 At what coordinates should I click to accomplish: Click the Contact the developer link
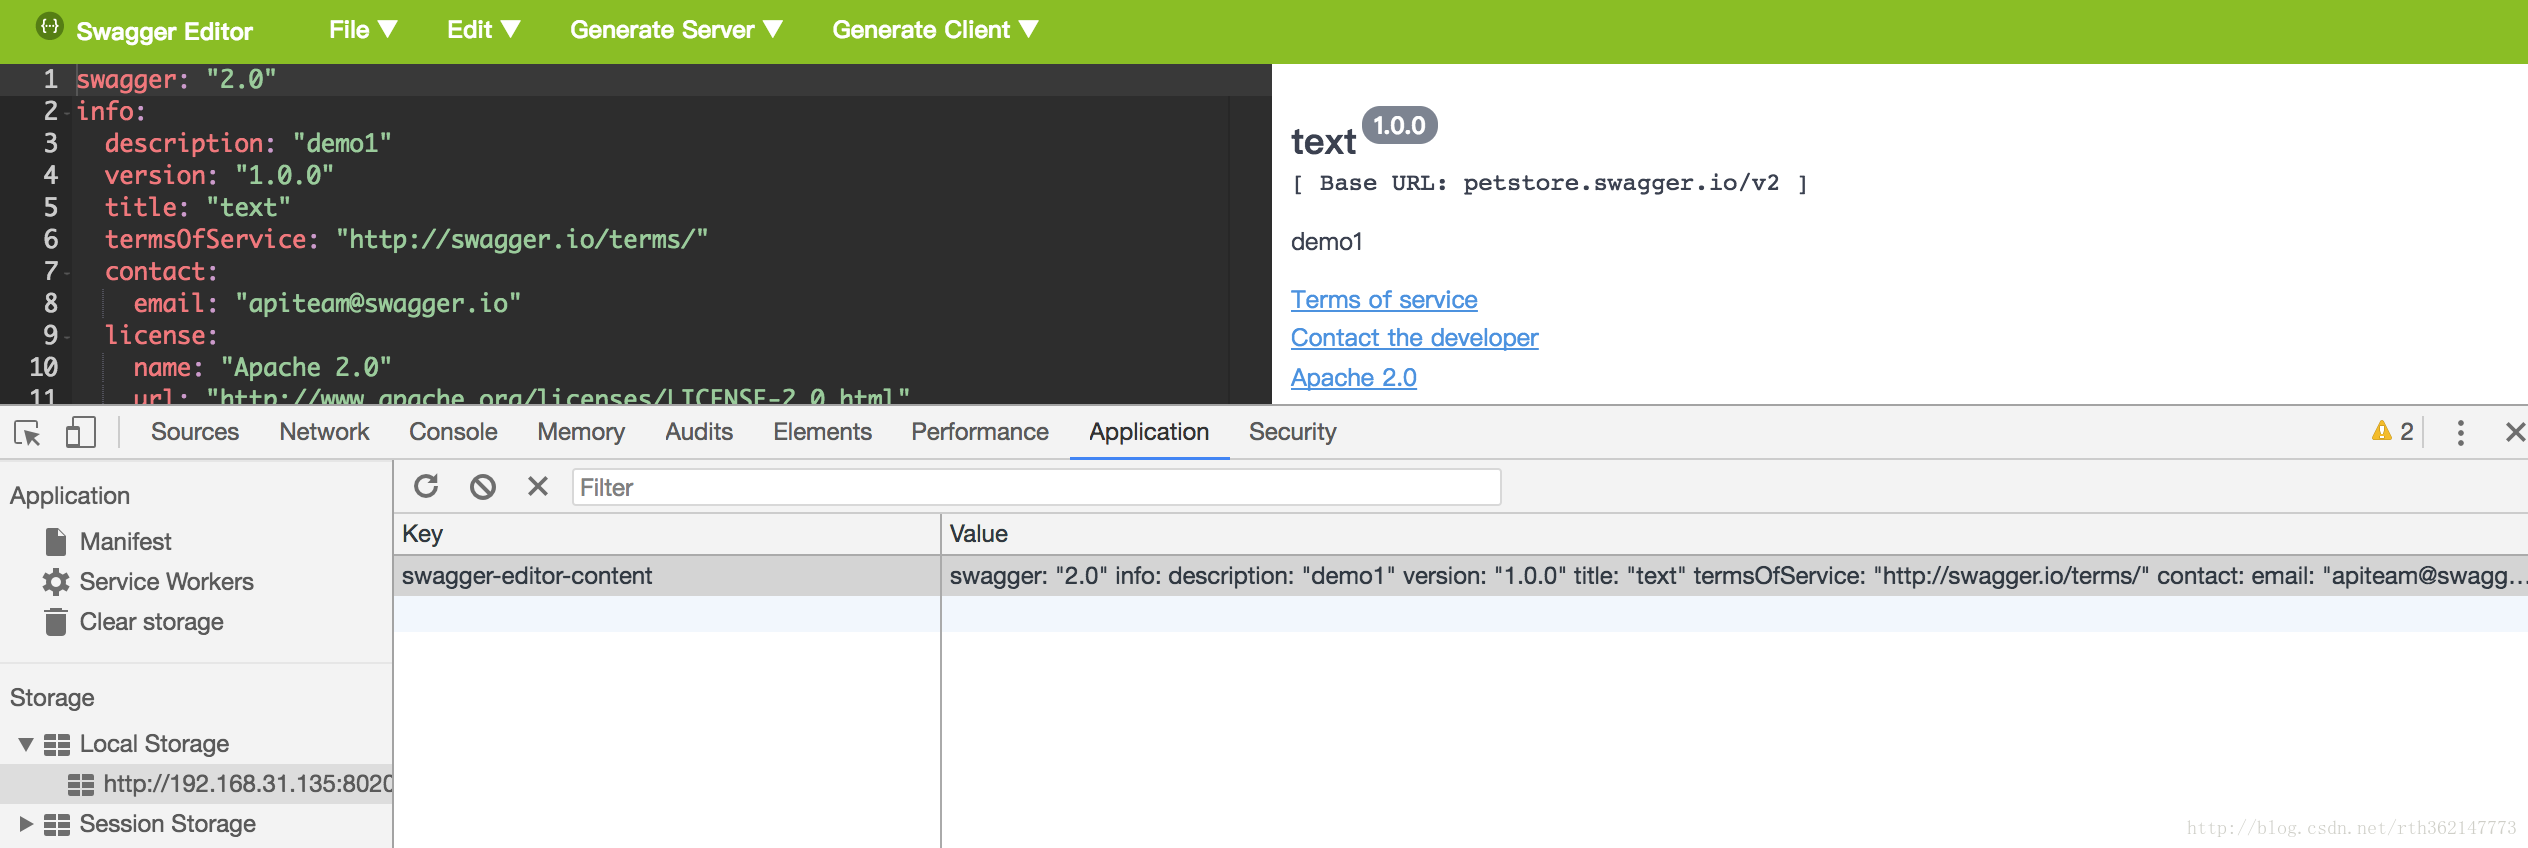click(x=1414, y=338)
